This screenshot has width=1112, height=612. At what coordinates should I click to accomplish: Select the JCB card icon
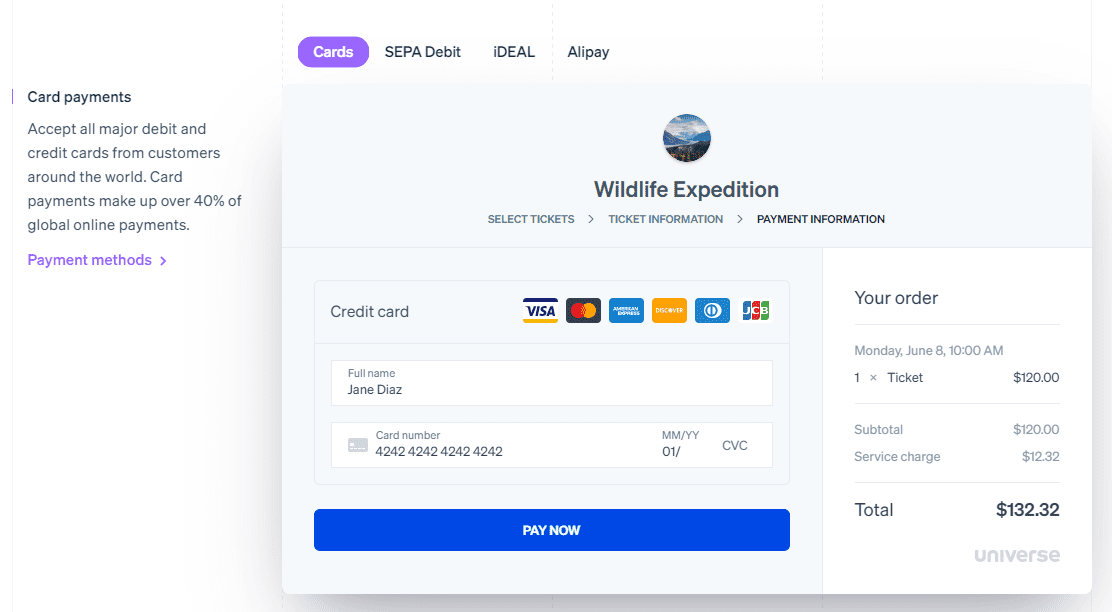[x=756, y=310]
